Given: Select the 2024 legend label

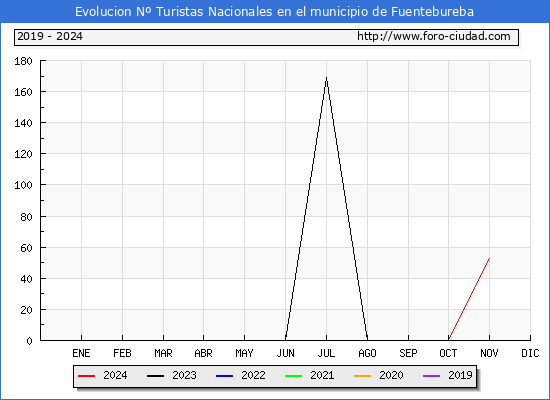Looking at the screenshot, I should click(x=115, y=375).
